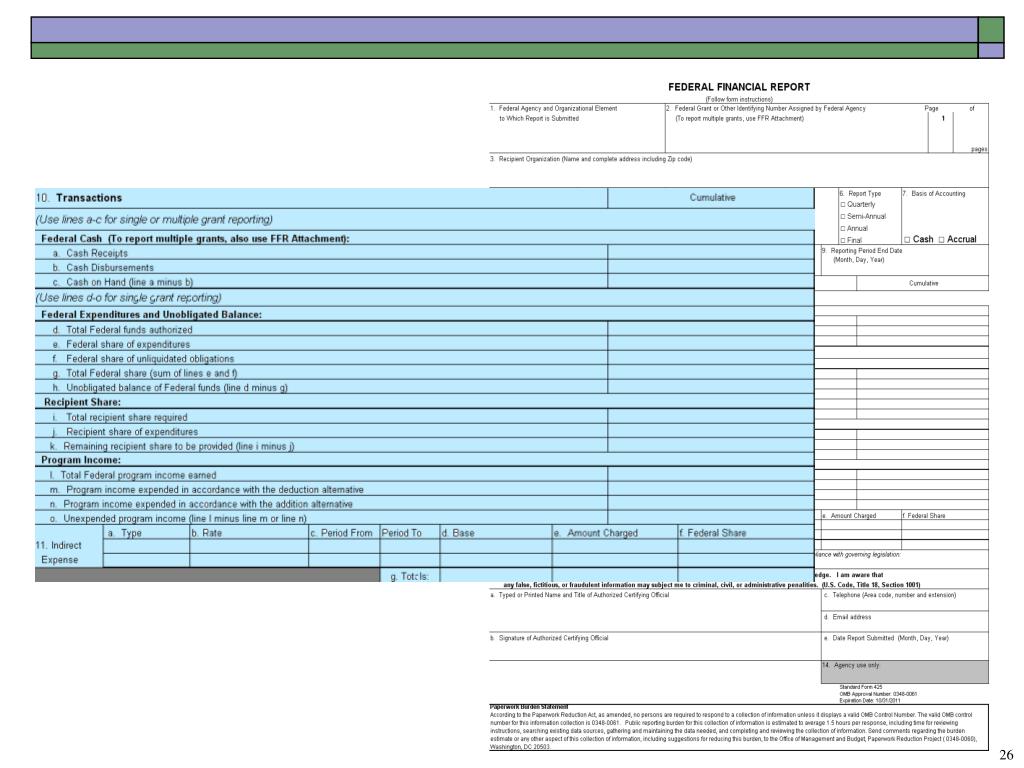Viewport: 1024px width, 768px height.
Task: Click Reporting Period End Date field
Action: click(904, 260)
